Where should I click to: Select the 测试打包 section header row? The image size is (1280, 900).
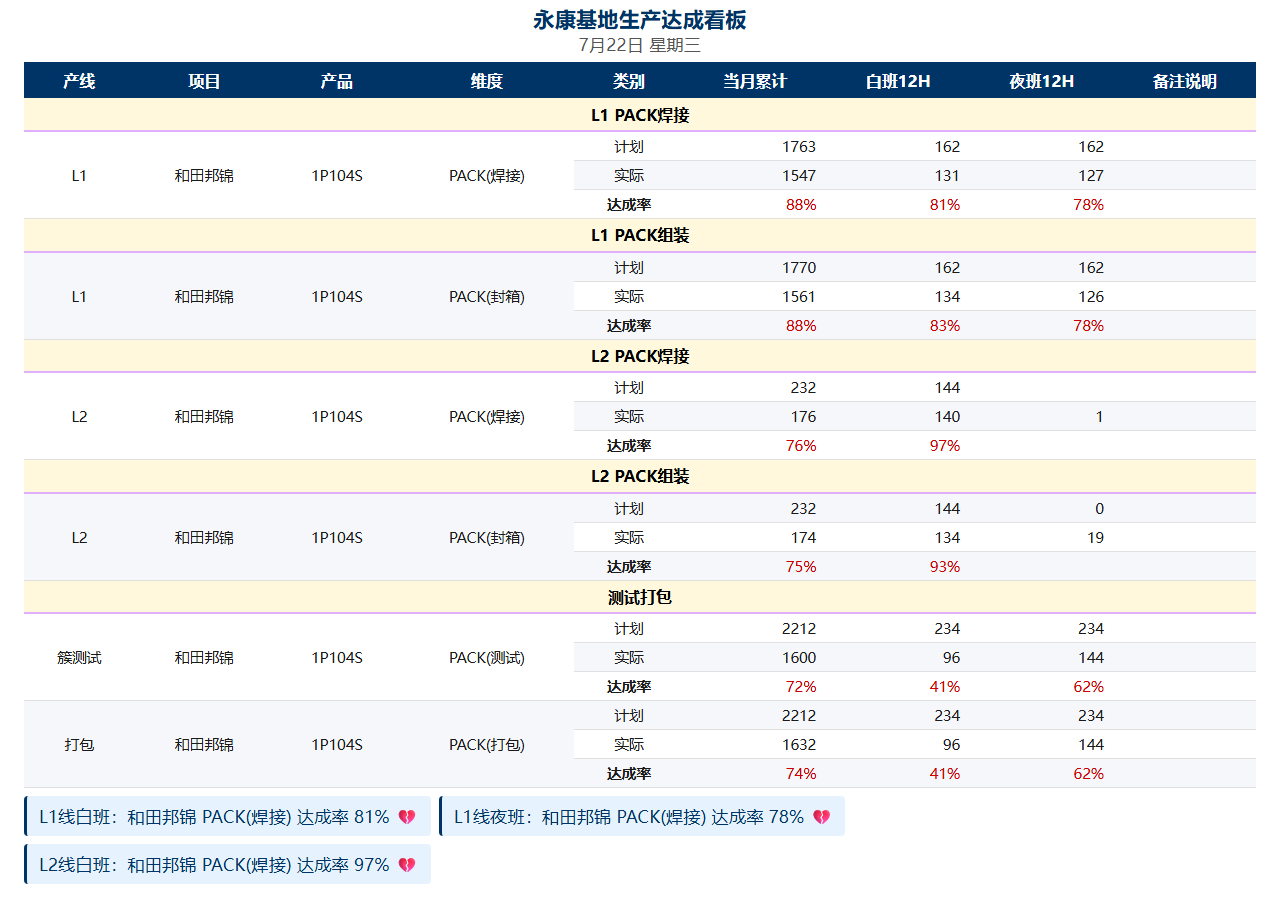point(640,597)
